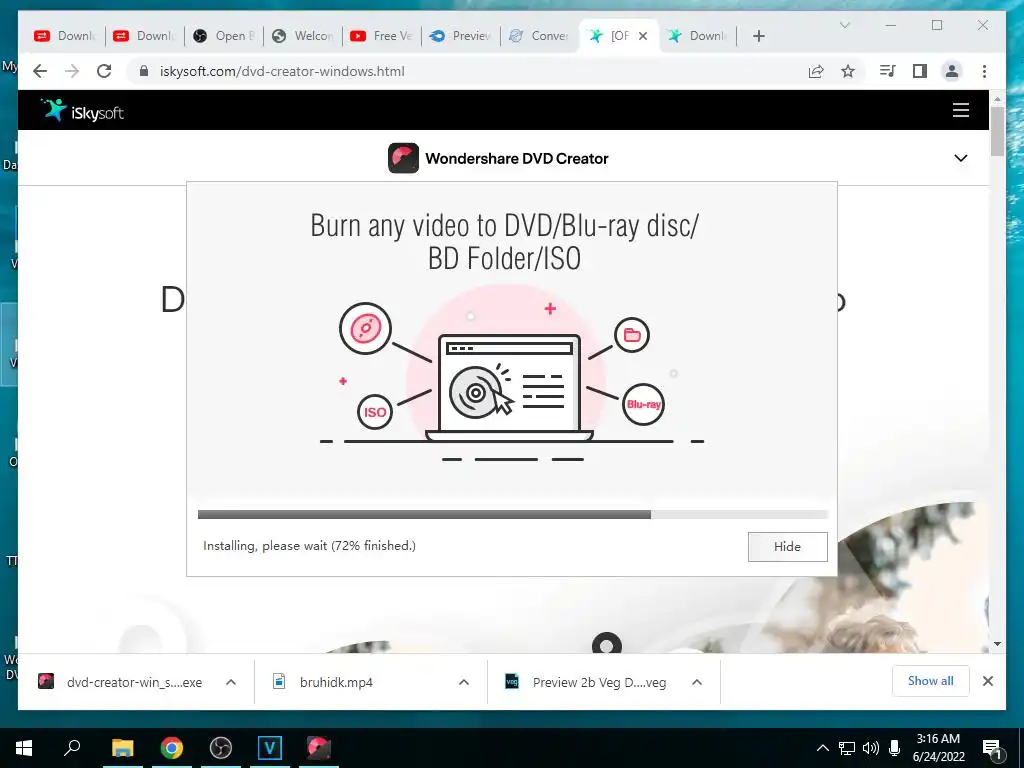Close the downloads bar
The height and width of the screenshot is (768, 1024).
pyautogui.click(x=987, y=681)
